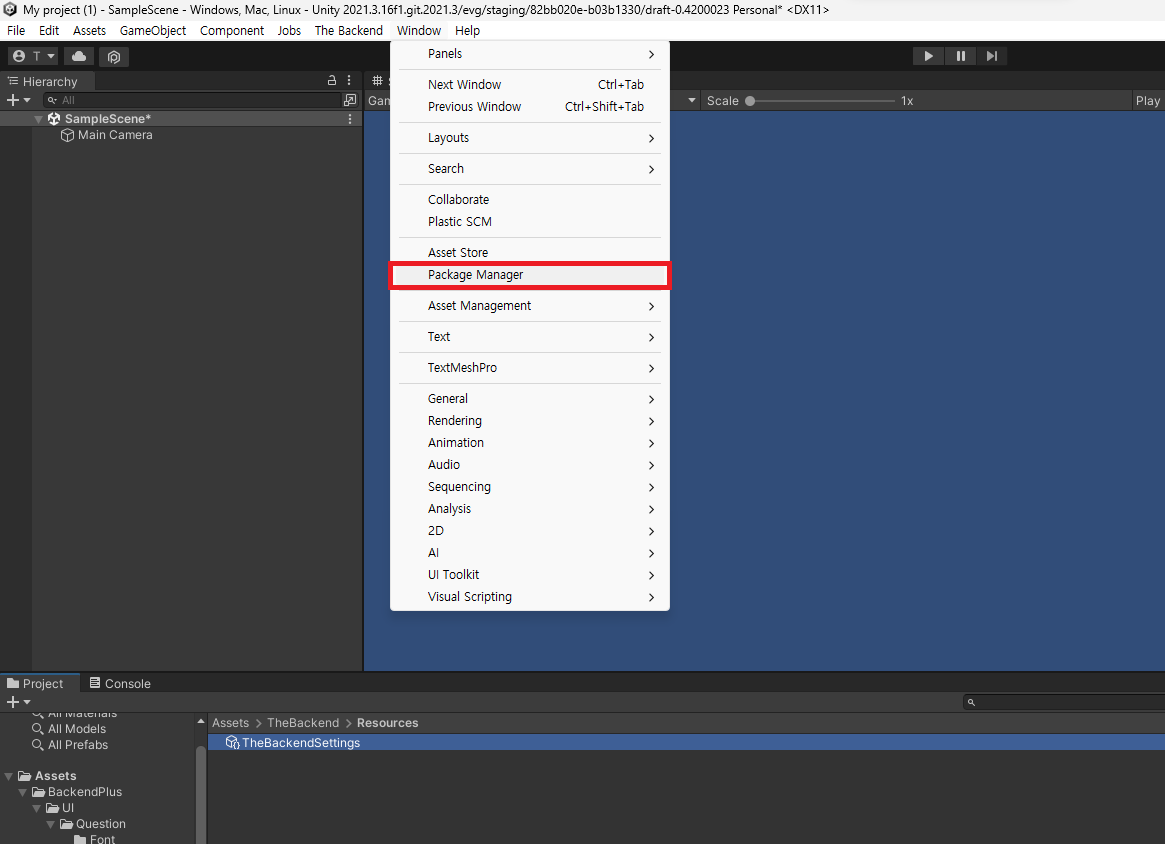Screen dimensions: 1165x844
Task: Expand the Animation submenu
Action: point(530,443)
